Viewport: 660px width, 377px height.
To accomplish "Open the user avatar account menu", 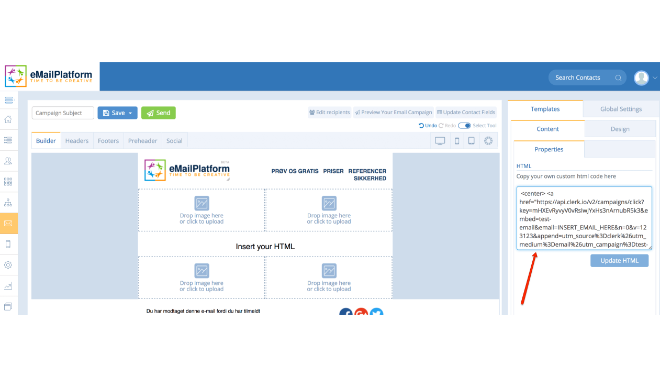I will 641,78.
